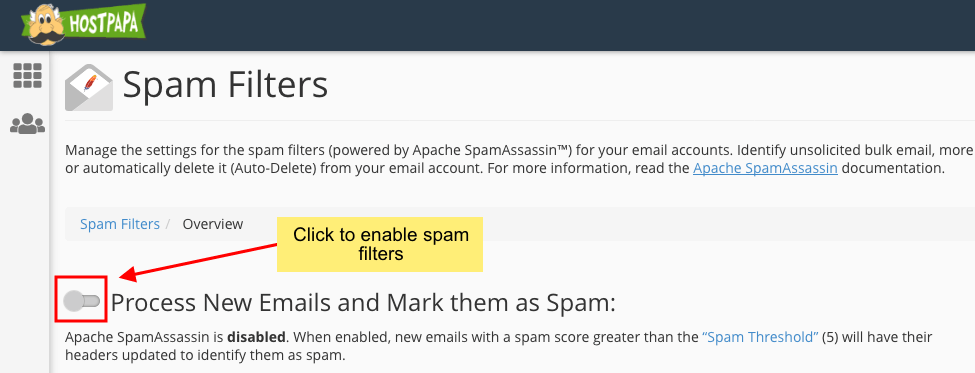This screenshot has height=373, width=975.
Task: Go to Spam Filters breadcrumb link
Action: [120, 224]
